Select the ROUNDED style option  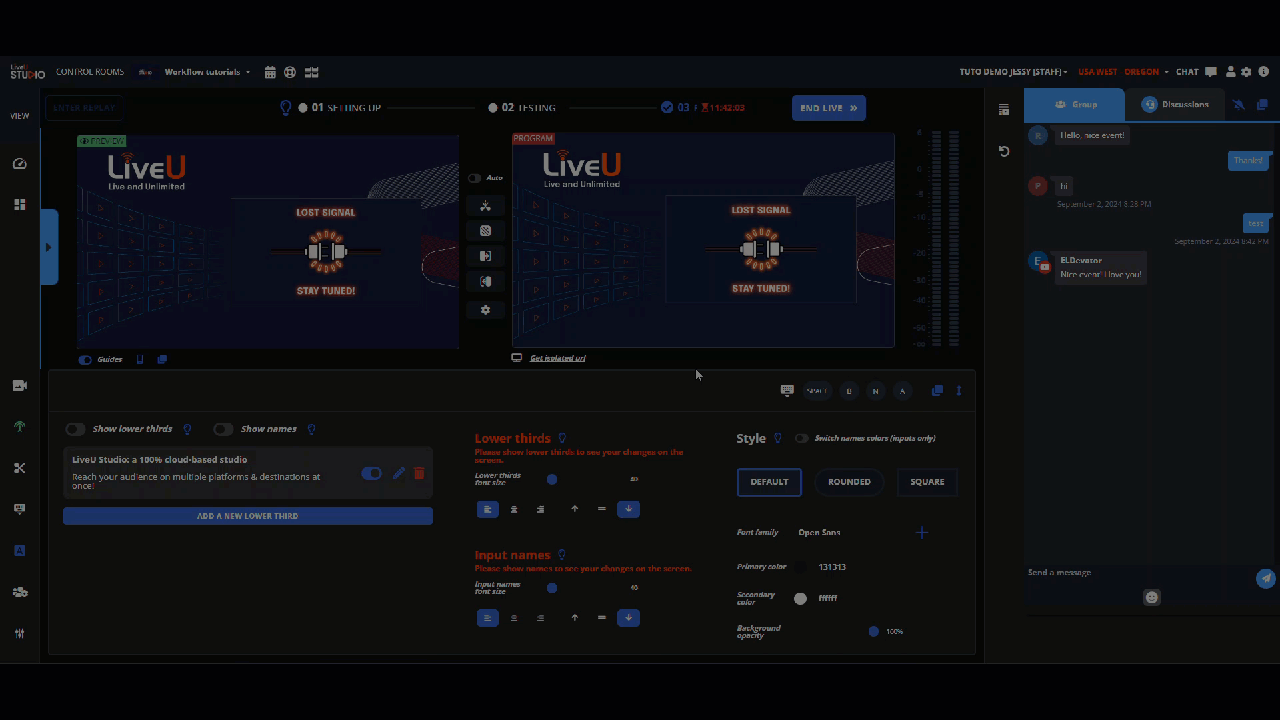click(x=849, y=482)
